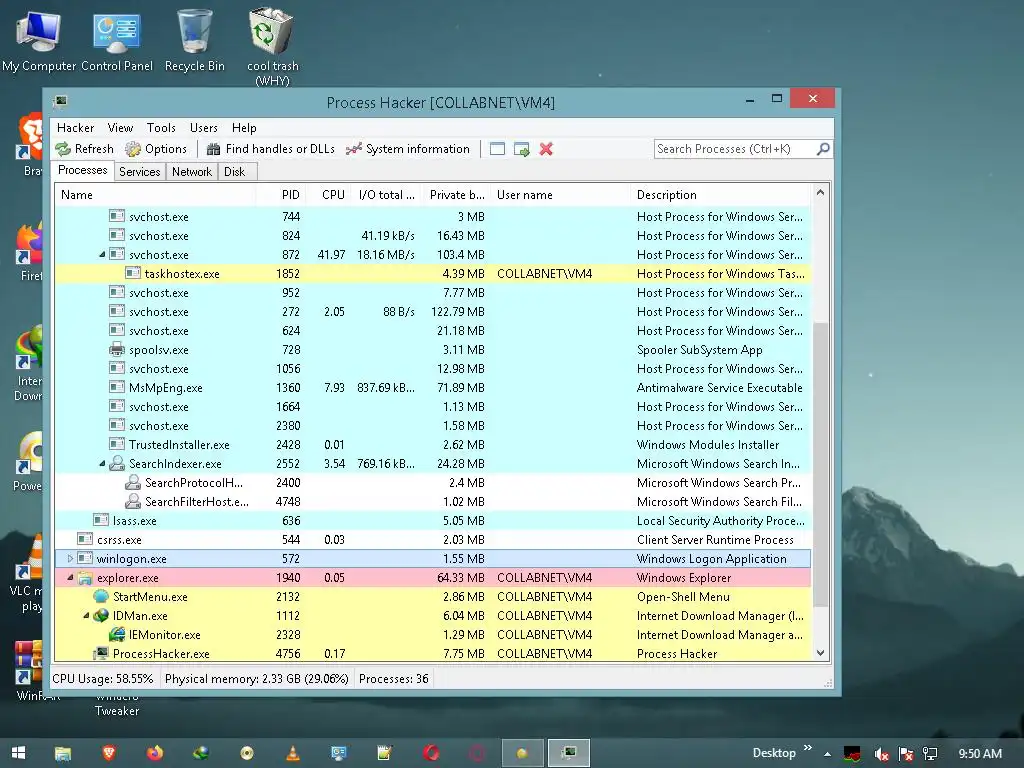The width and height of the screenshot is (1024, 768).
Task: Open the Users menu
Action: coord(203,128)
